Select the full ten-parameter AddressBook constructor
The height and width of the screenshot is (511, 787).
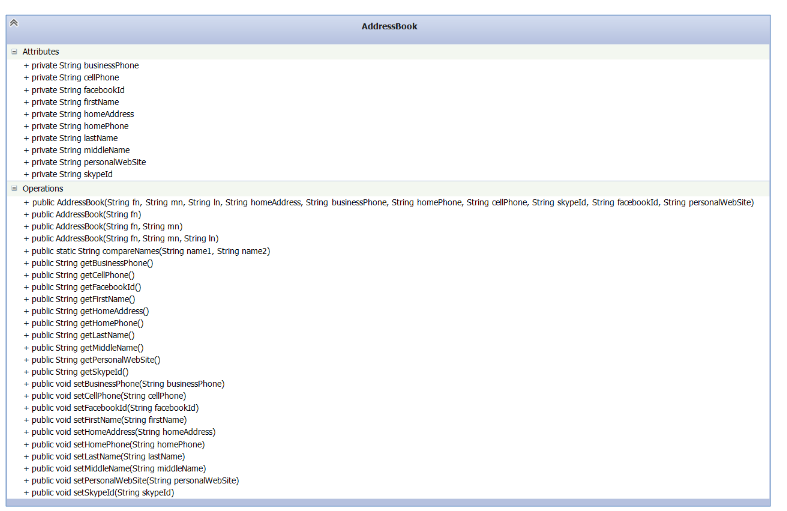click(389, 202)
